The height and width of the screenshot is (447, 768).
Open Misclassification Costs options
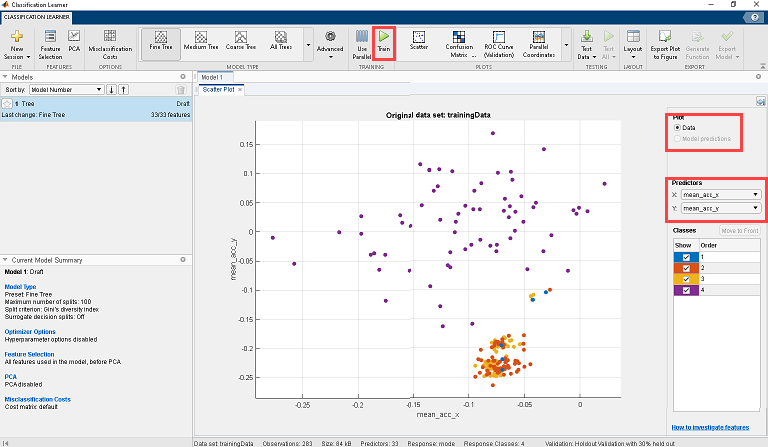coord(109,41)
